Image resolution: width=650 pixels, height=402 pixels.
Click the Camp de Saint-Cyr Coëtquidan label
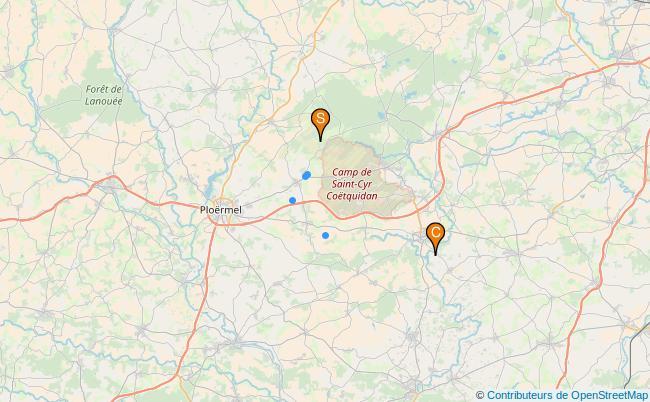[x=352, y=184]
